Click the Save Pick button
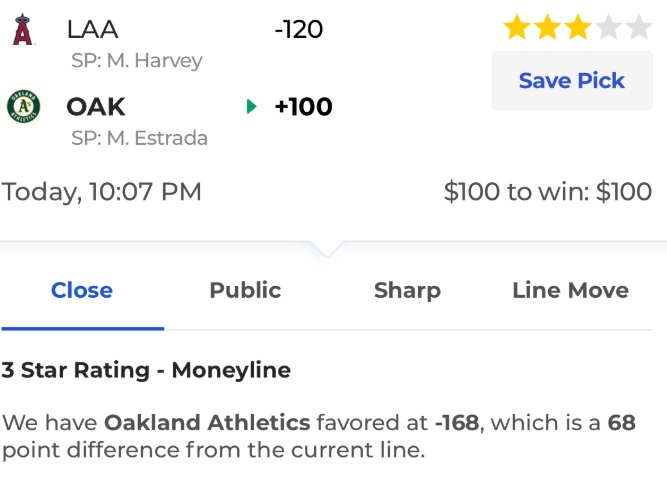 pos(572,80)
